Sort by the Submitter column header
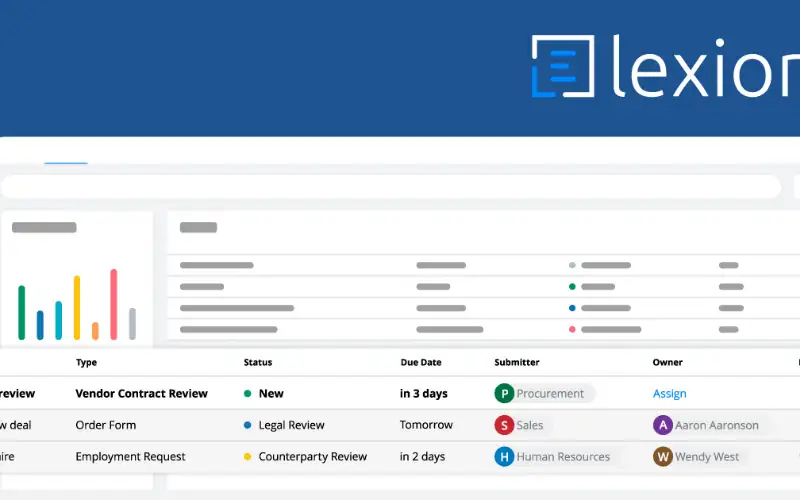The height and width of the screenshot is (500, 800). [x=517, y=362]
